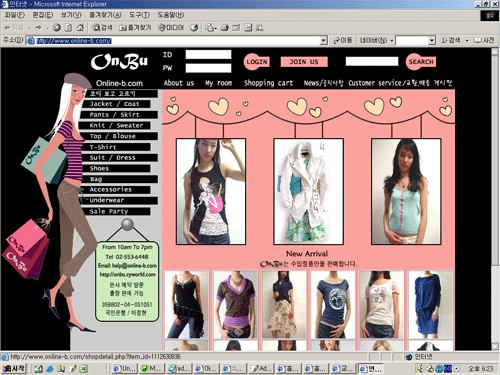This screenshot has width=500, height=375.
Task: Click the History icon next to Media
Action: point(194,28)
